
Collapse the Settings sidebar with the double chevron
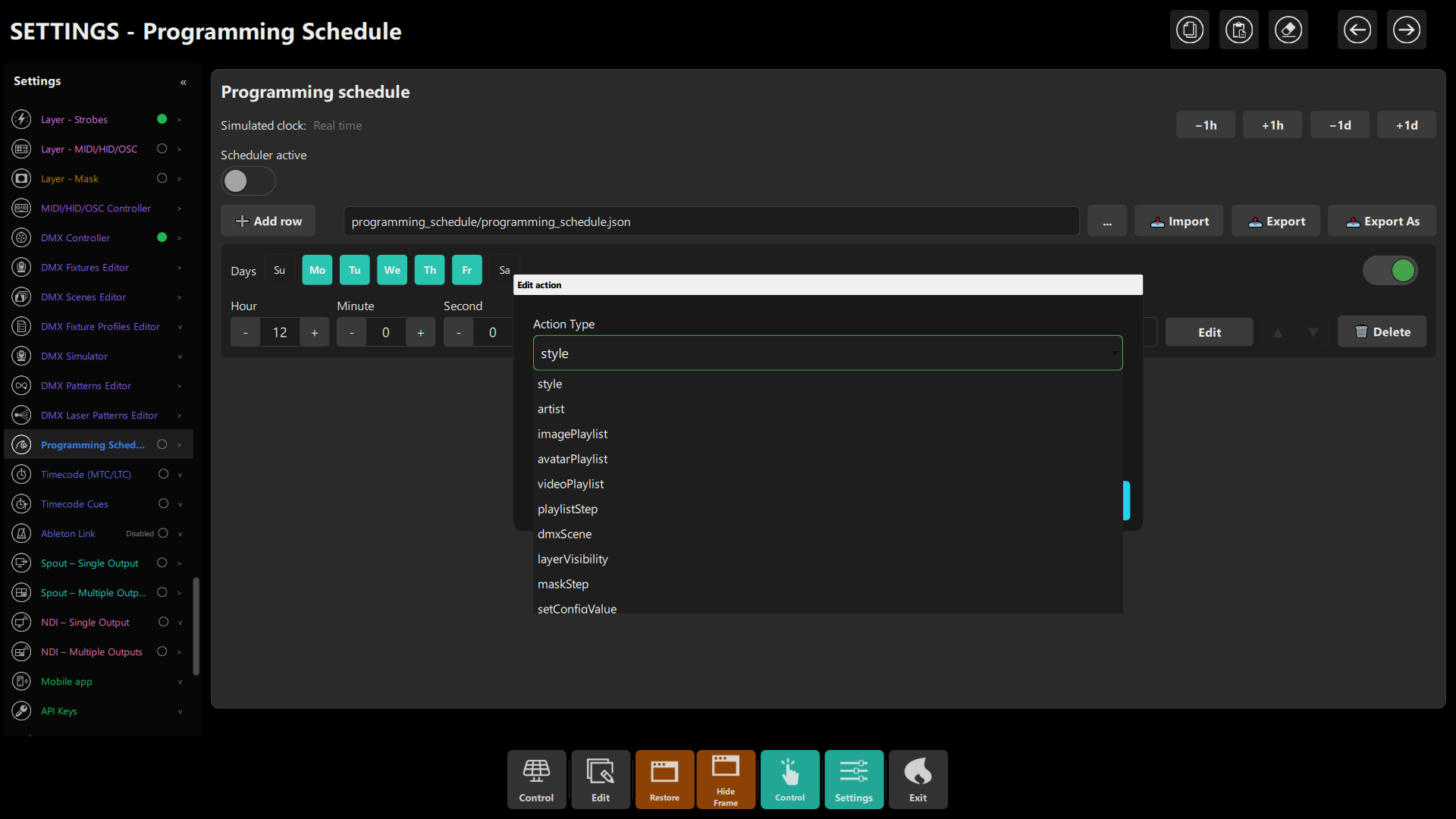point(183,82)
